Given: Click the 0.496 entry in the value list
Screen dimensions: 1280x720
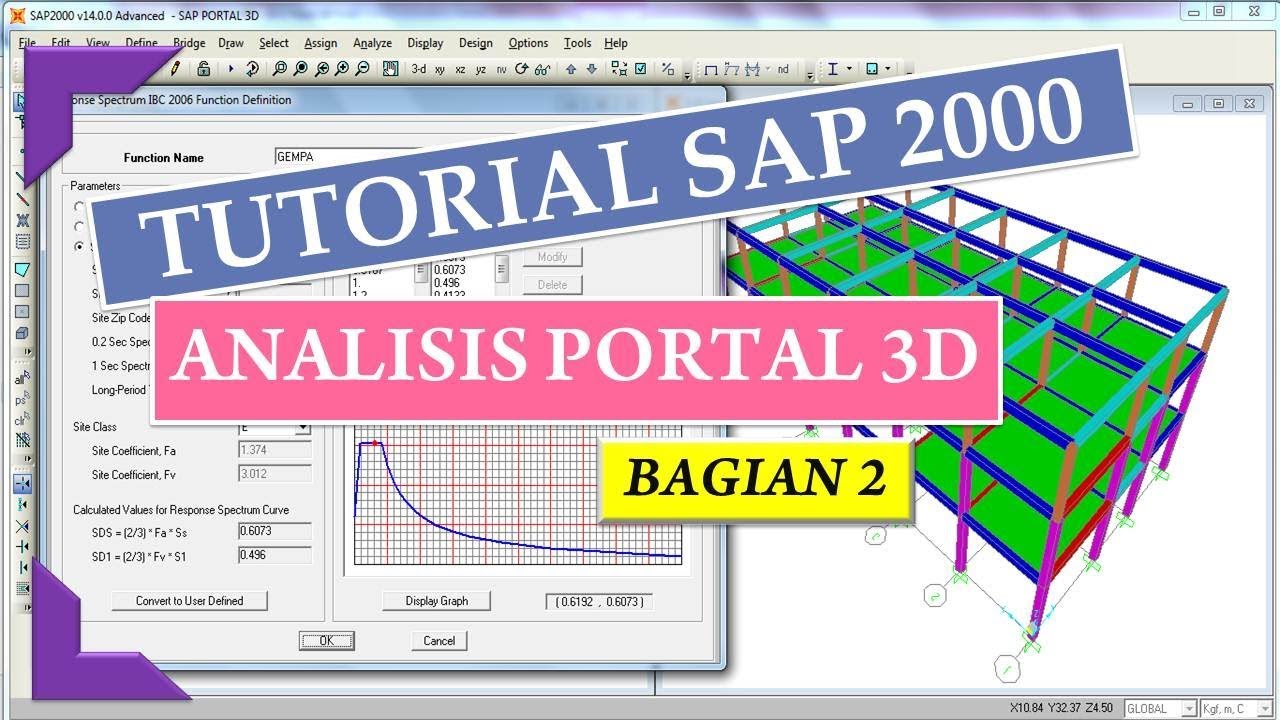Looking at the screenshot, I should point(448,282).
